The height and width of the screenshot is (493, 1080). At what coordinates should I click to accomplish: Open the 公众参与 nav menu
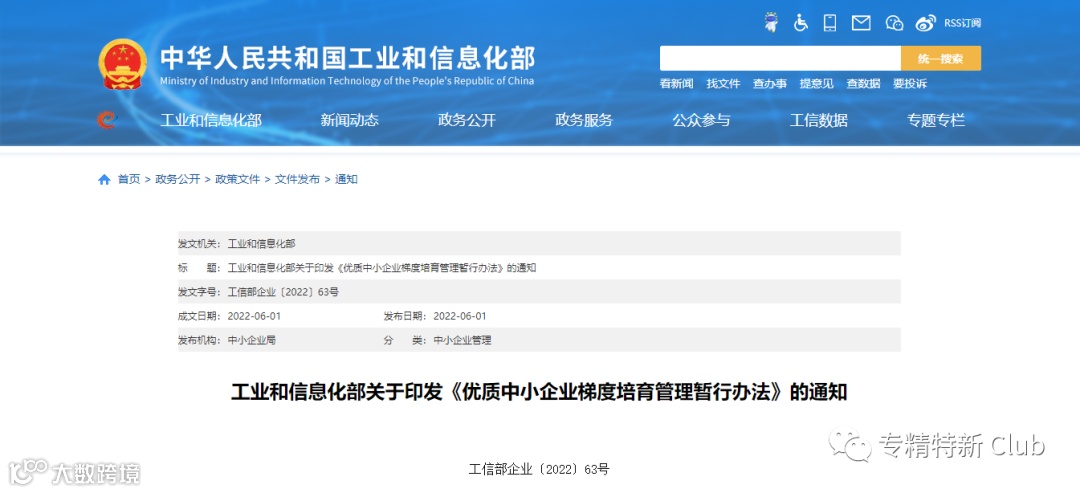tap(701, 120)
